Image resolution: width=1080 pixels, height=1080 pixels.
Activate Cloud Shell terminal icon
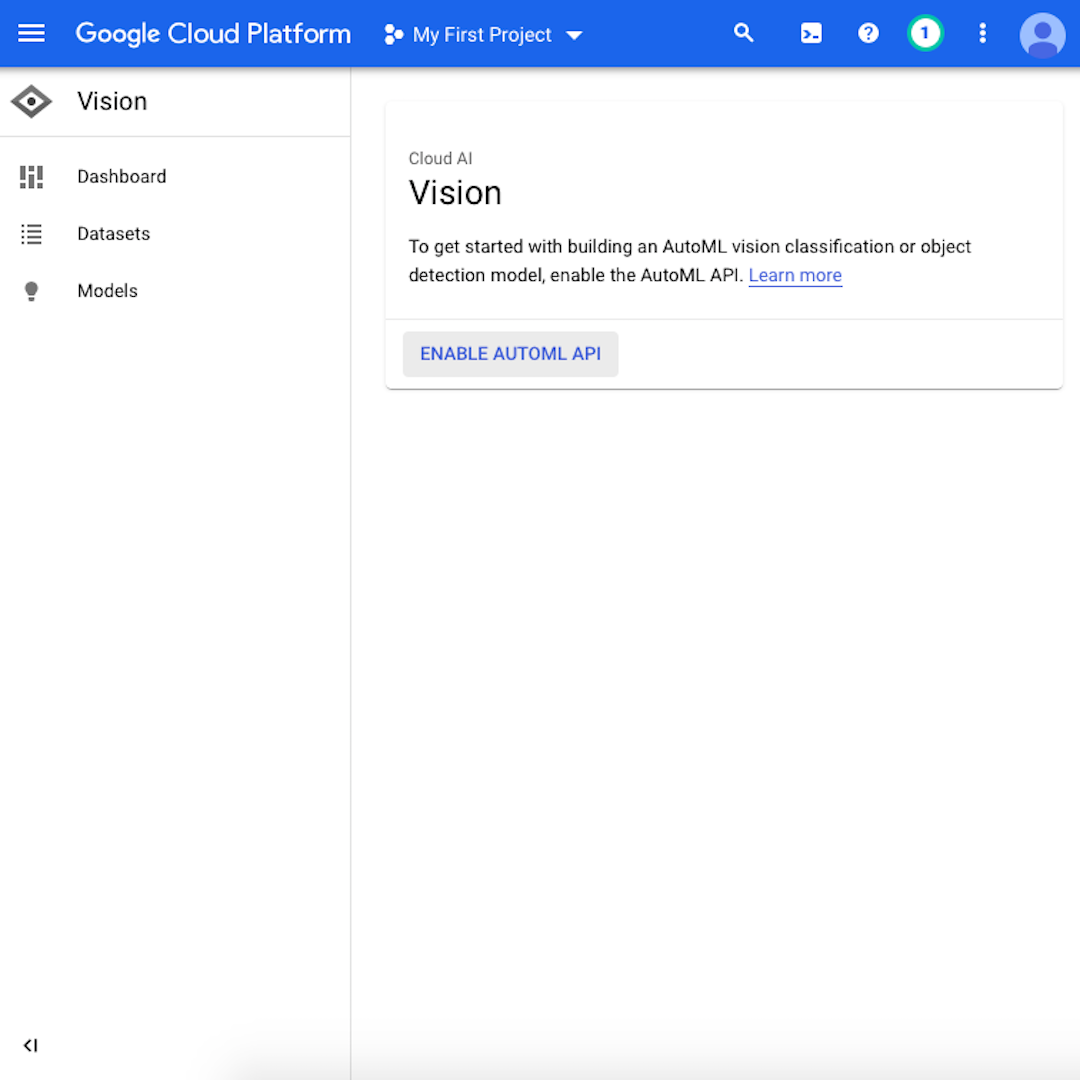coord(811,33)
